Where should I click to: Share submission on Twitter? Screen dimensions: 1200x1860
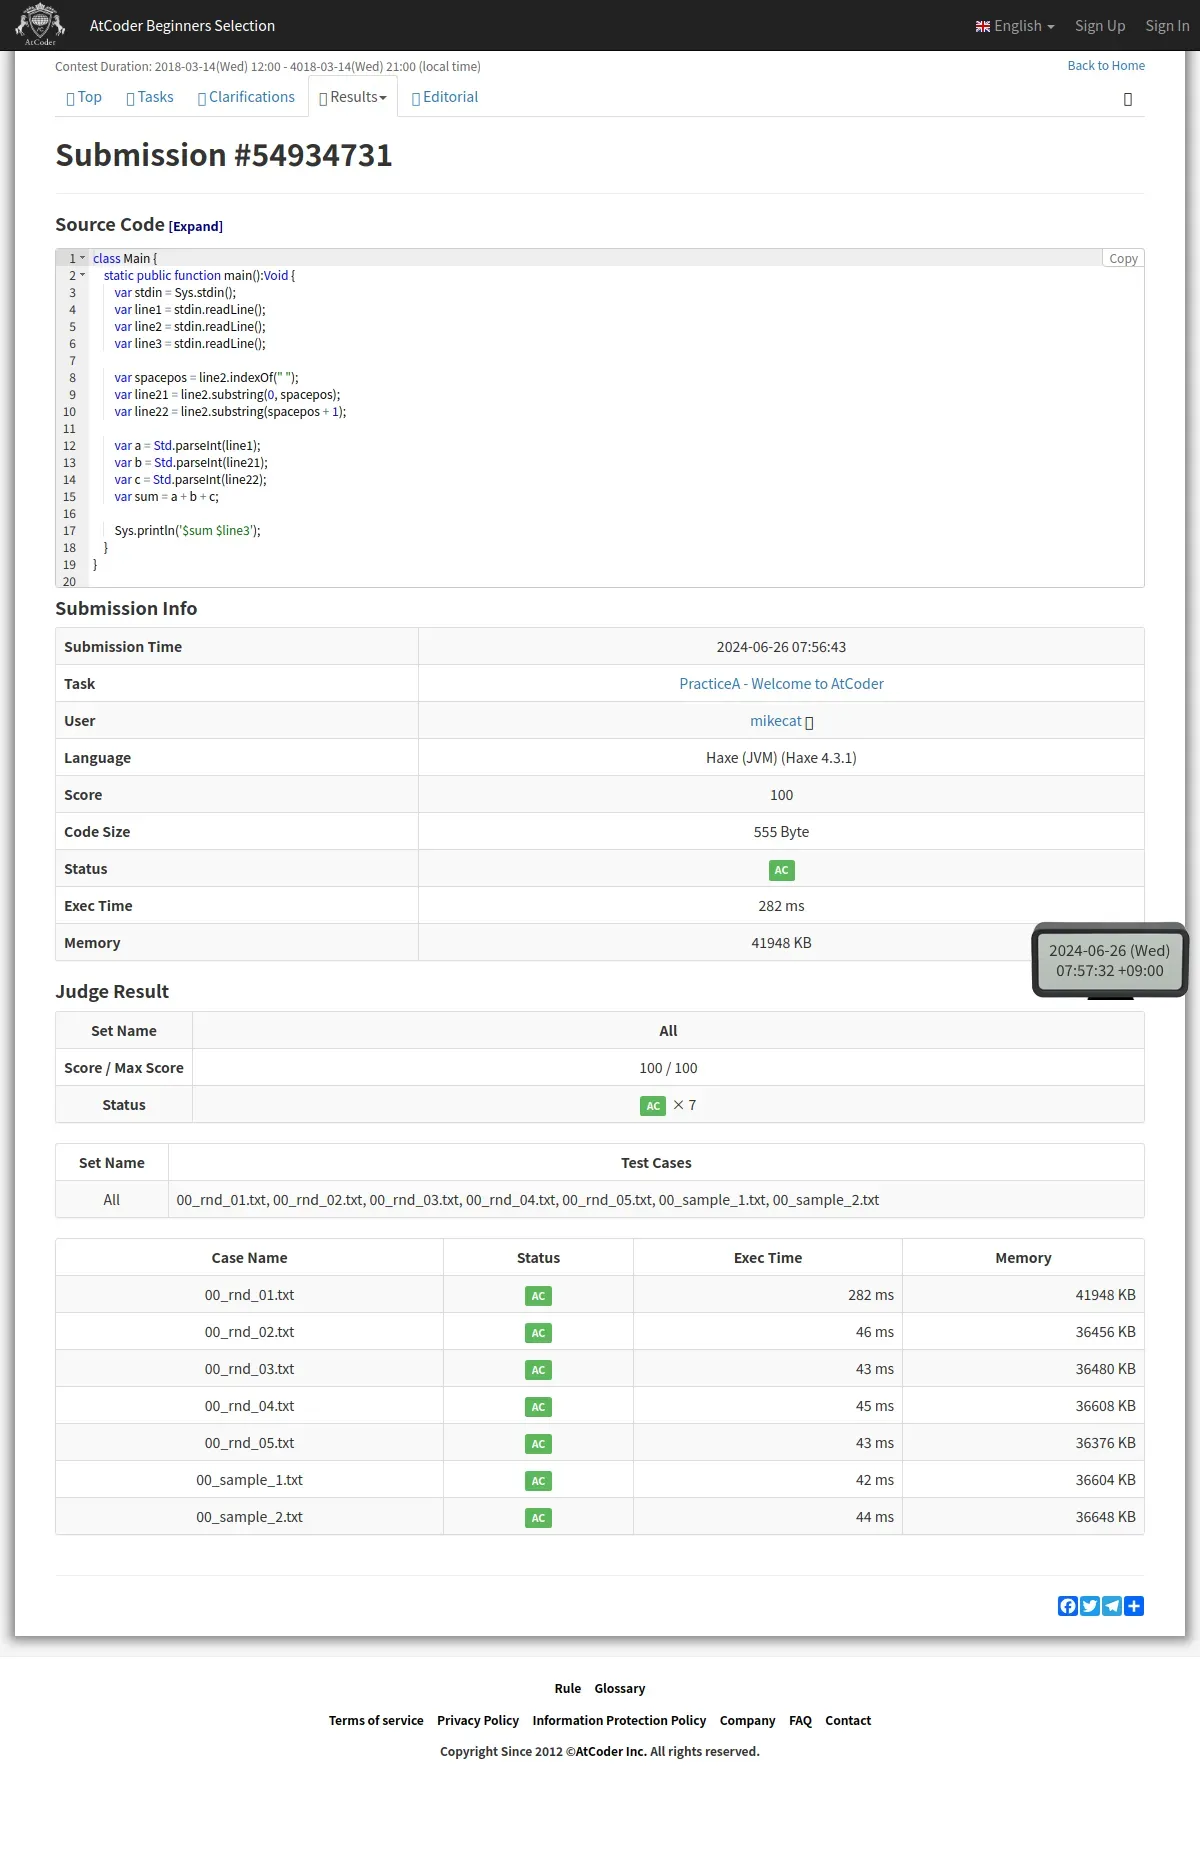tap(1090, 1606)
